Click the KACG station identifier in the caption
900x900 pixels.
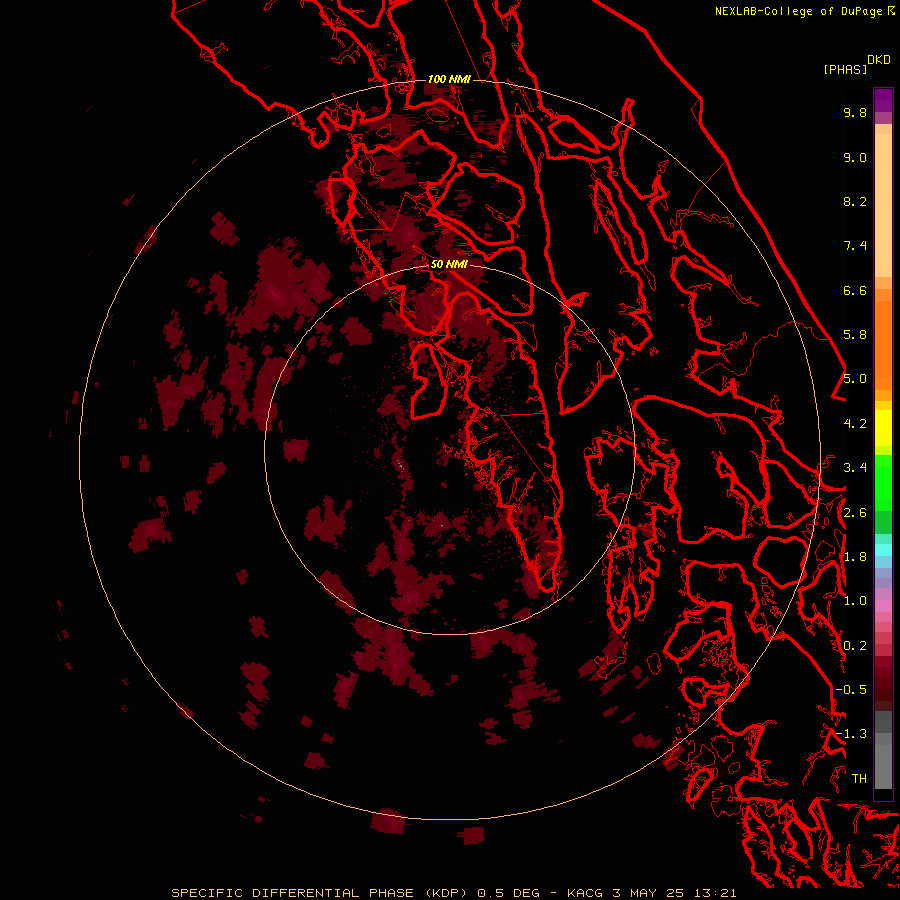point(585,893)
